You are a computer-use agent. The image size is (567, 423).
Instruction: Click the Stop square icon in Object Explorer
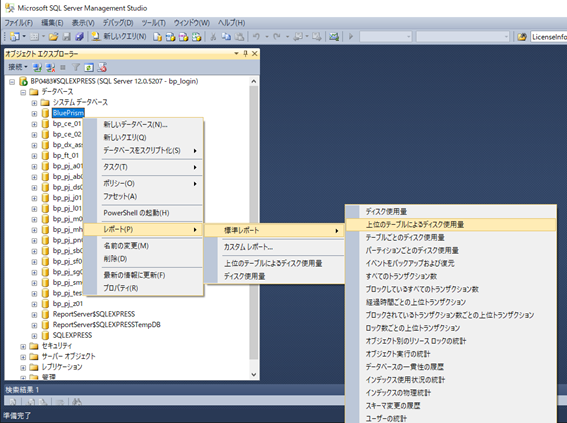click(x=63, y=67)
